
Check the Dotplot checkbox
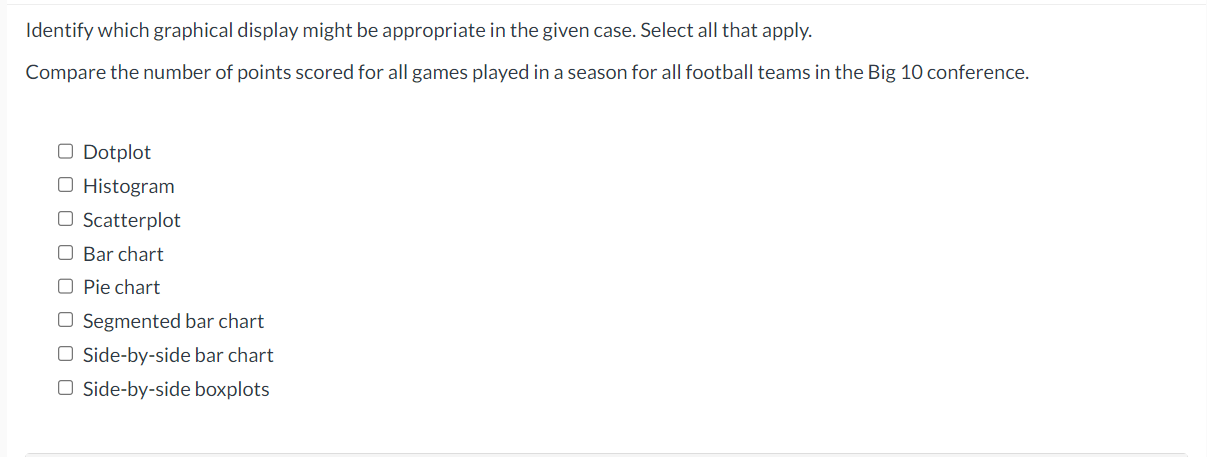[x=66, y=152]
